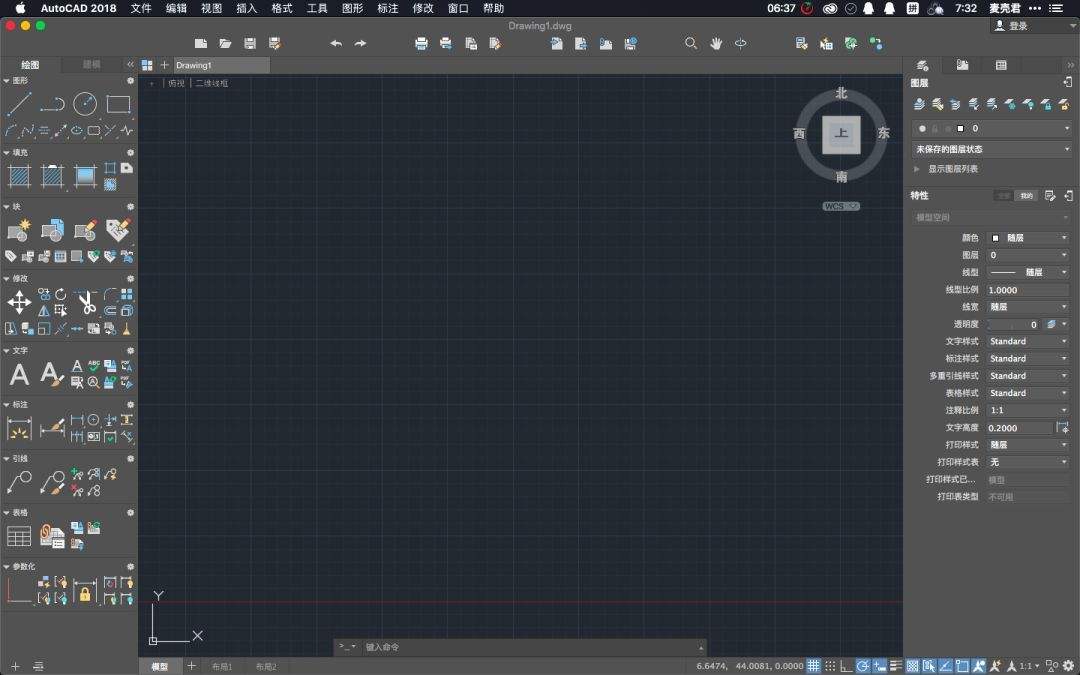Click the layer 0 color swatch
Screen dimensions: 1080x675
tap(961, 129)
